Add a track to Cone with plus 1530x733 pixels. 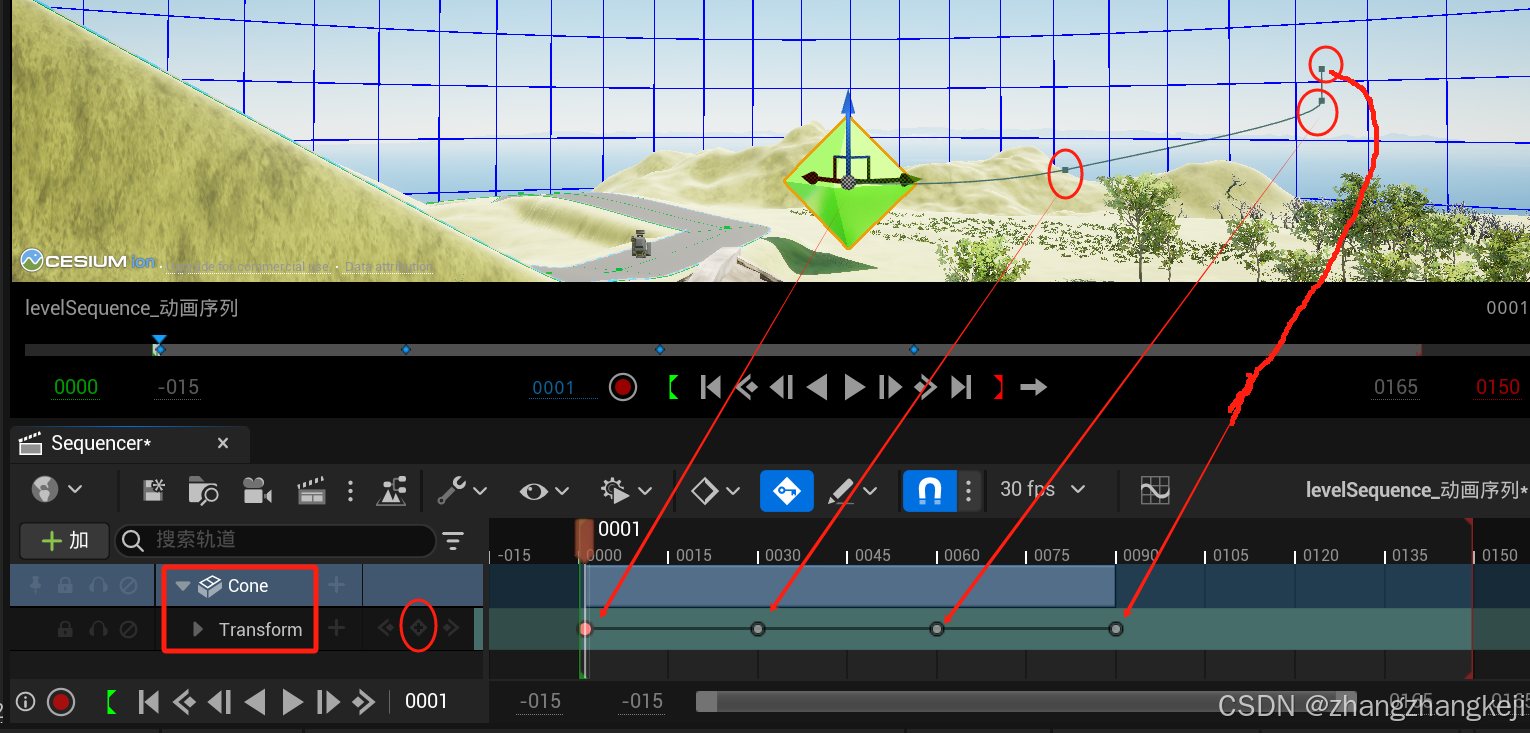[x=337, y=585]
